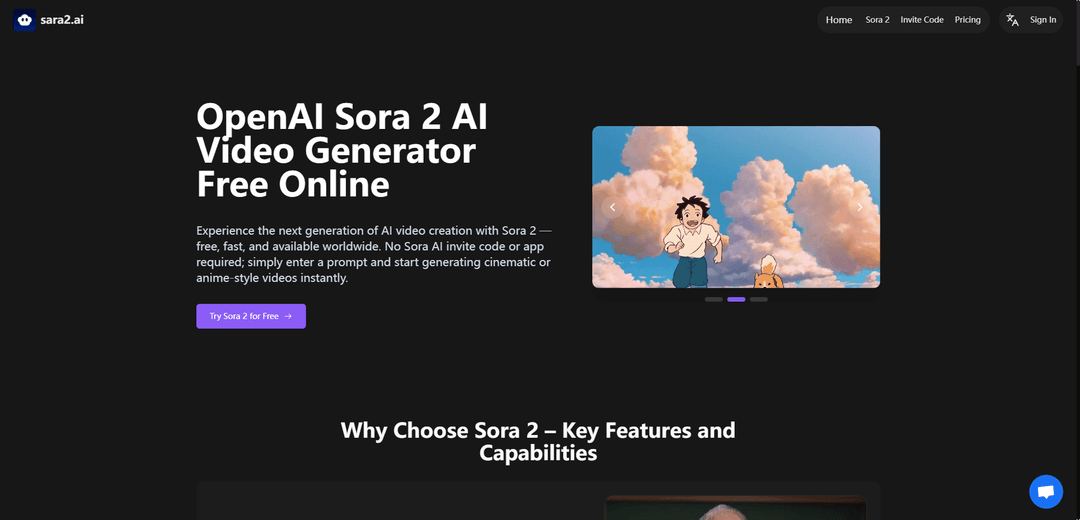Select the third carousel indicator dot
This screenshot has width=1080, height=520.
point(758,300)
